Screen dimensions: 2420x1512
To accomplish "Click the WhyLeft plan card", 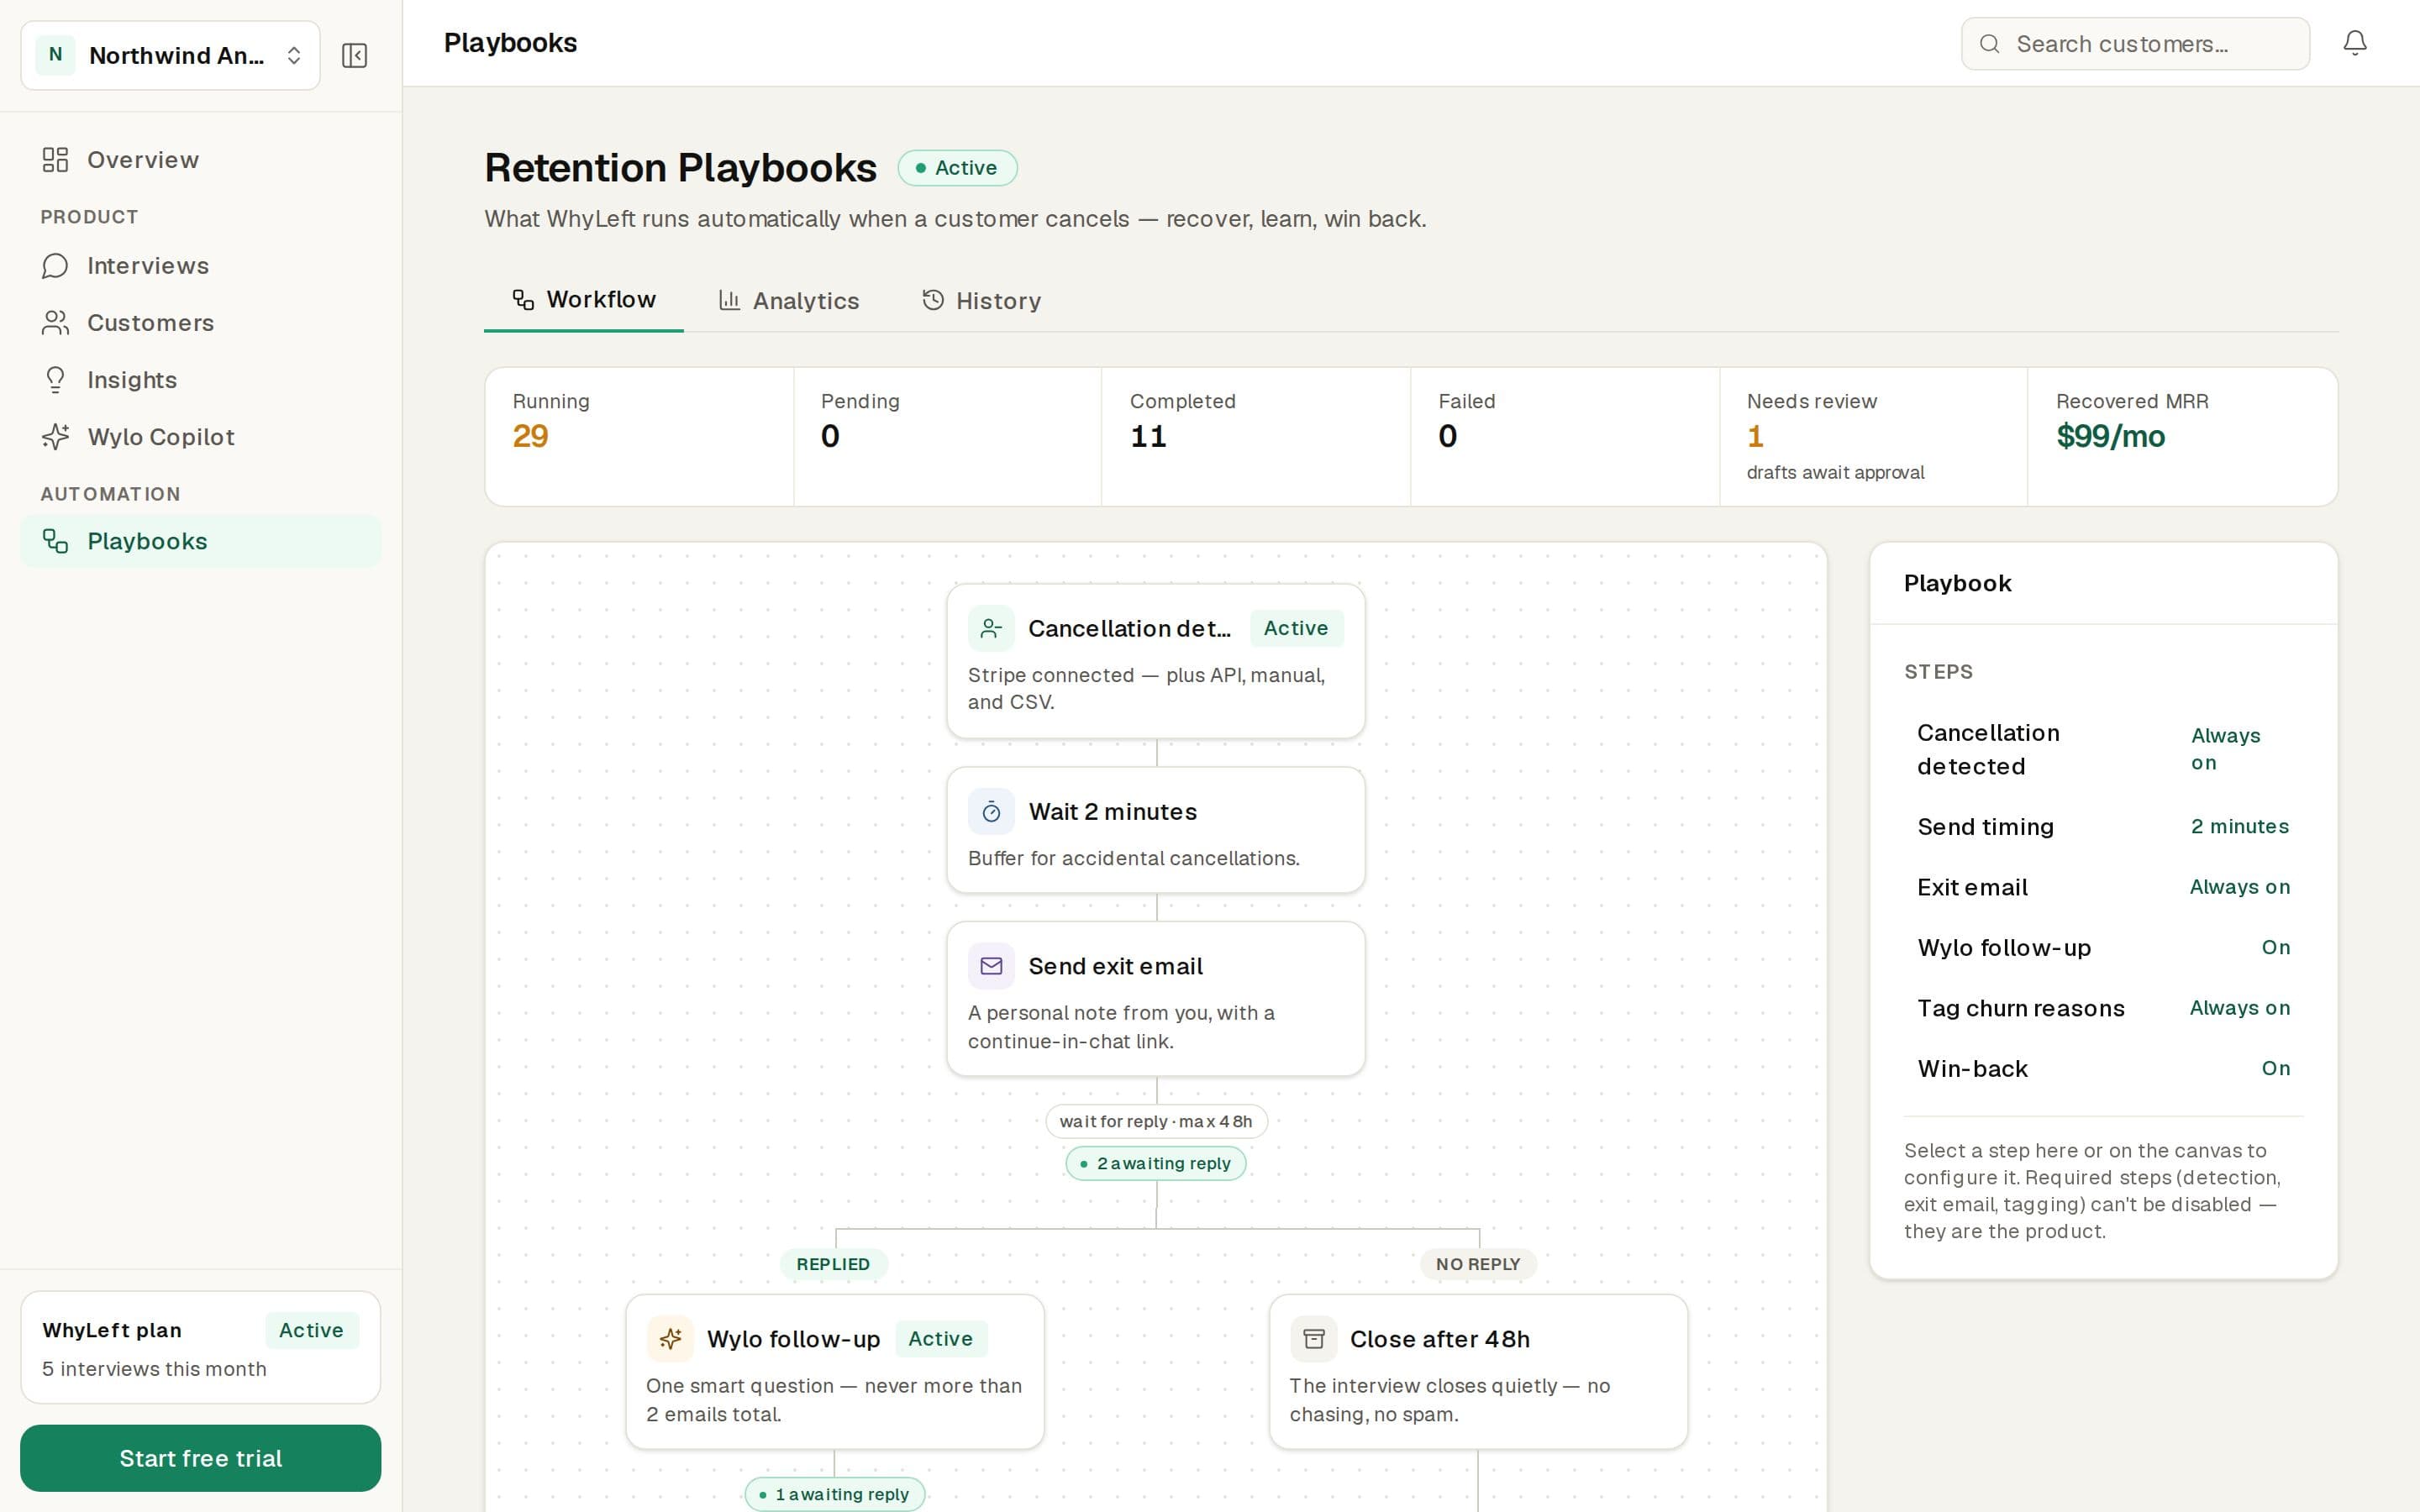I will 200,1347.
